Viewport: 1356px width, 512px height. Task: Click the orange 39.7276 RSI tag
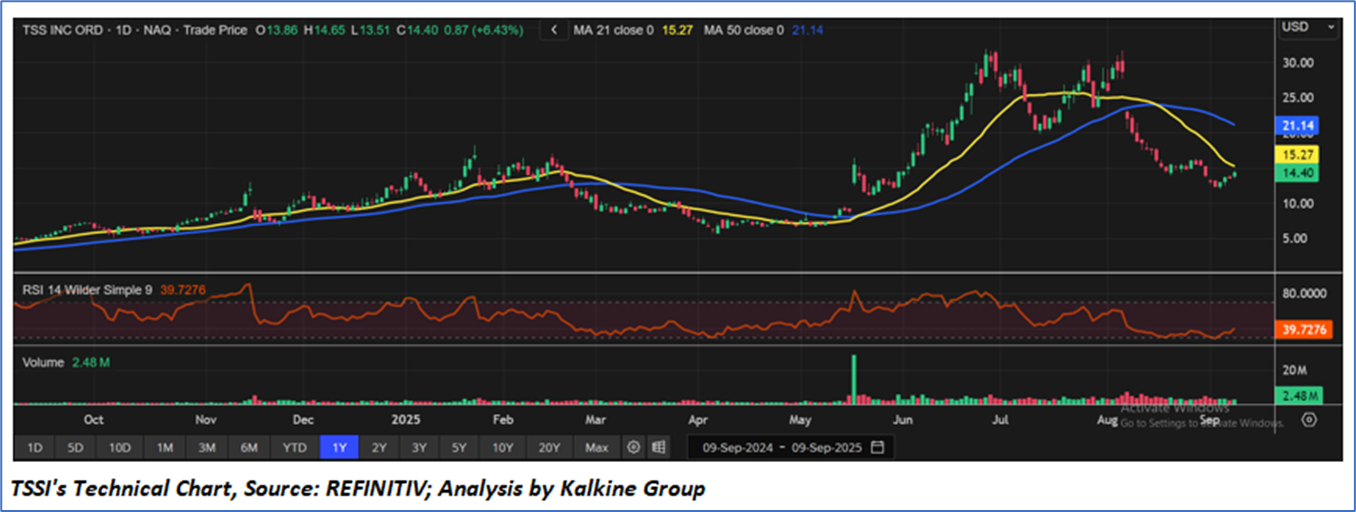tap(1304, 329)
